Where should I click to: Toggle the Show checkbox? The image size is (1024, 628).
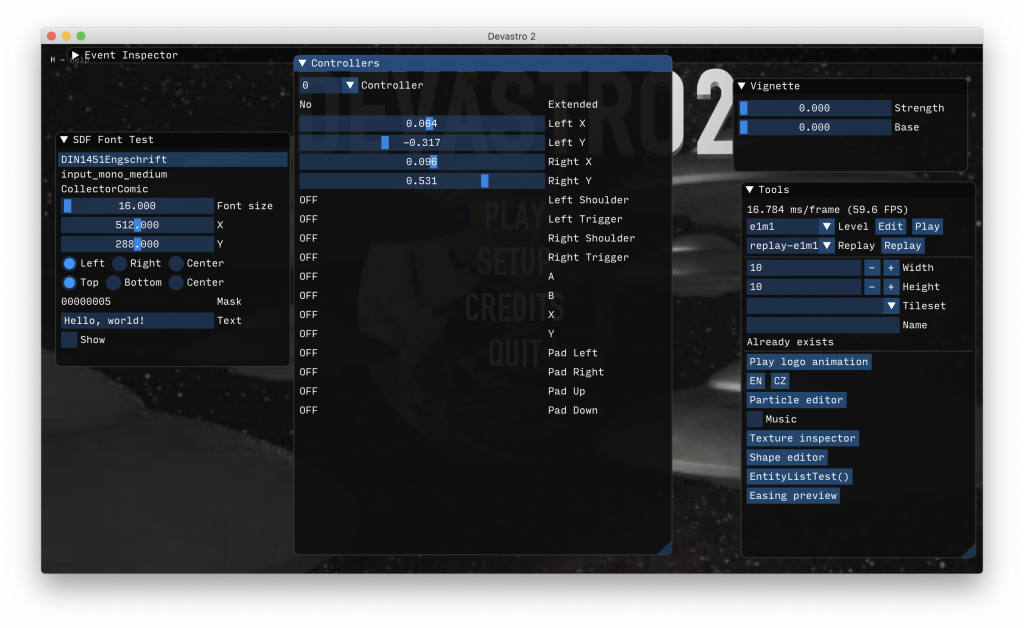69,340
